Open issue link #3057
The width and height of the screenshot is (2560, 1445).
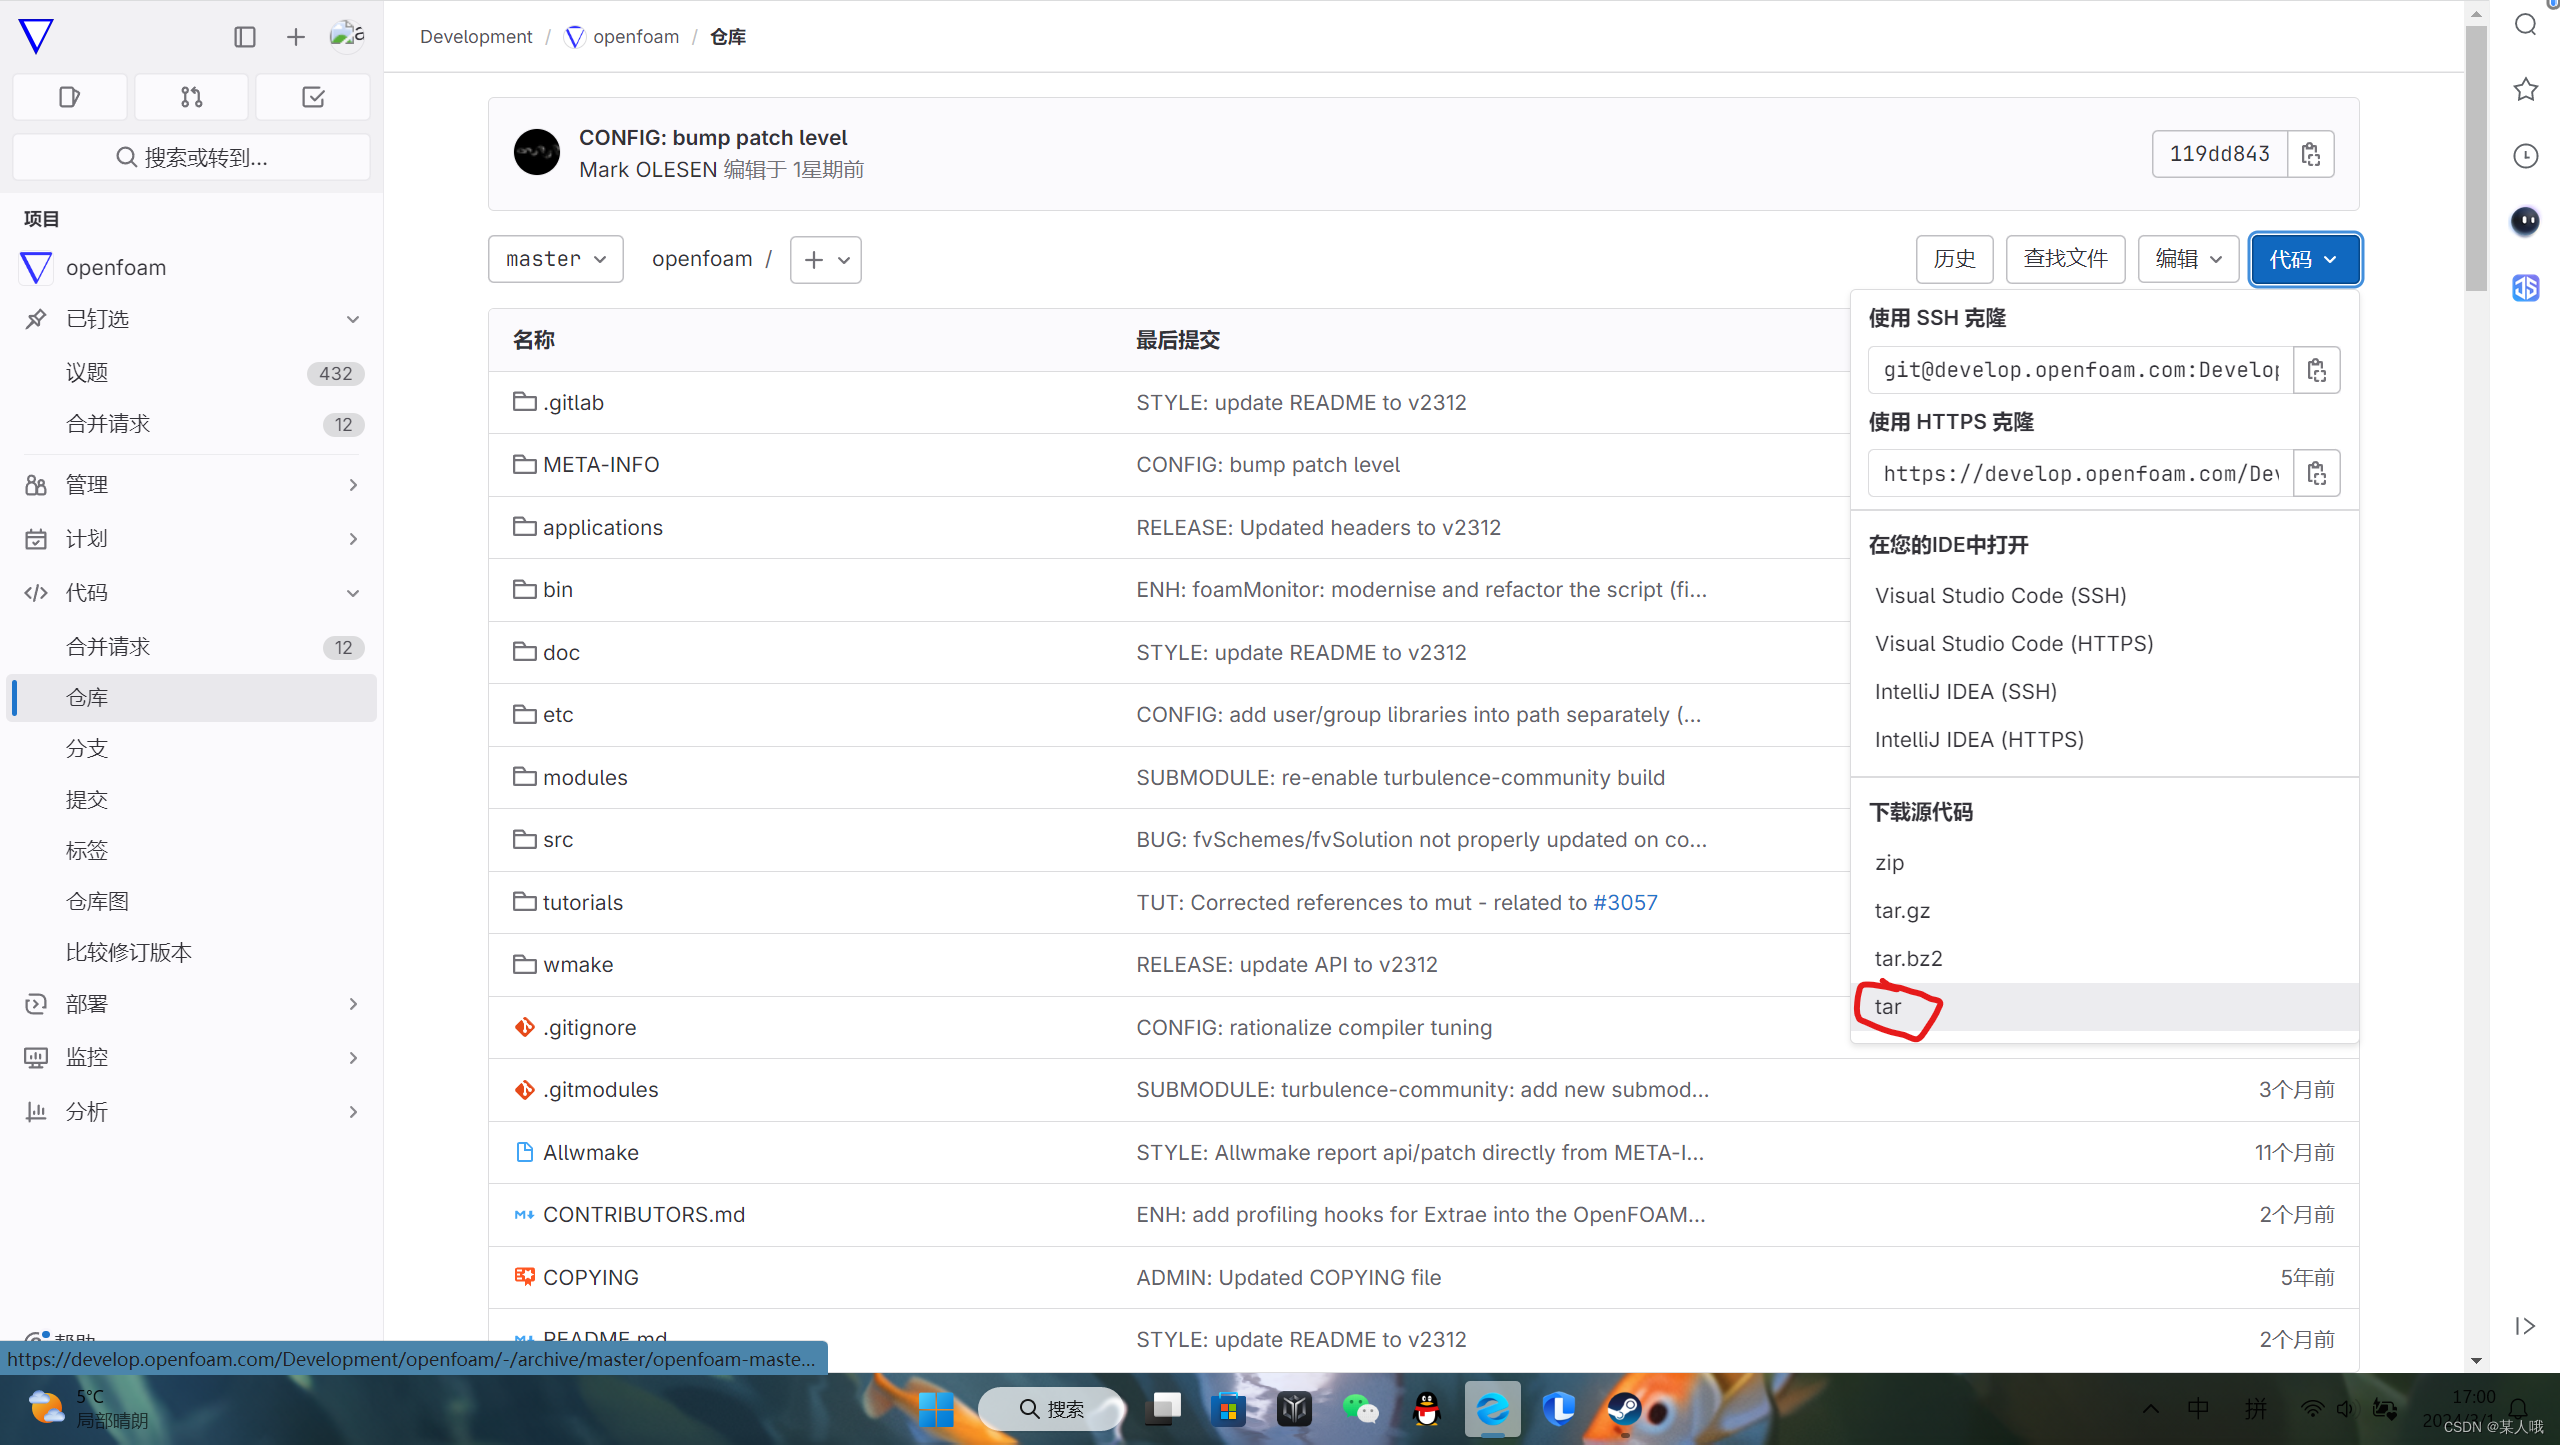pyautogui.click(x=1625, y=901)
